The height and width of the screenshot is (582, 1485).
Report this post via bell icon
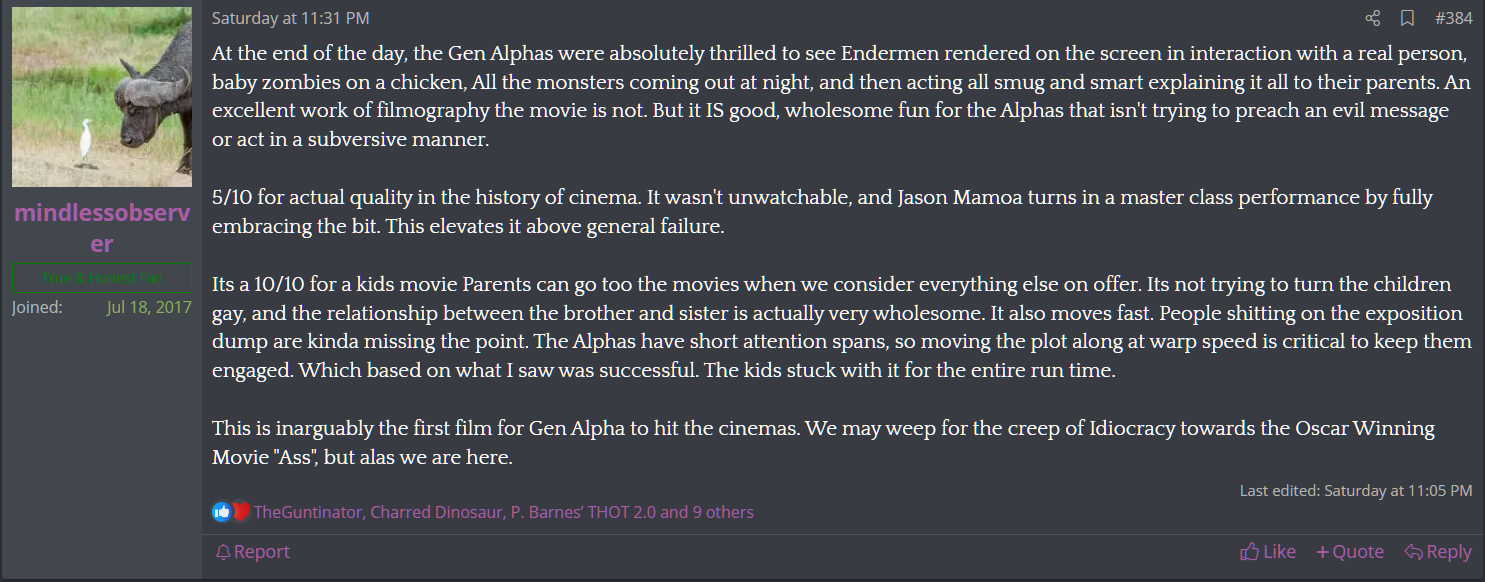(x=253, y=552)
